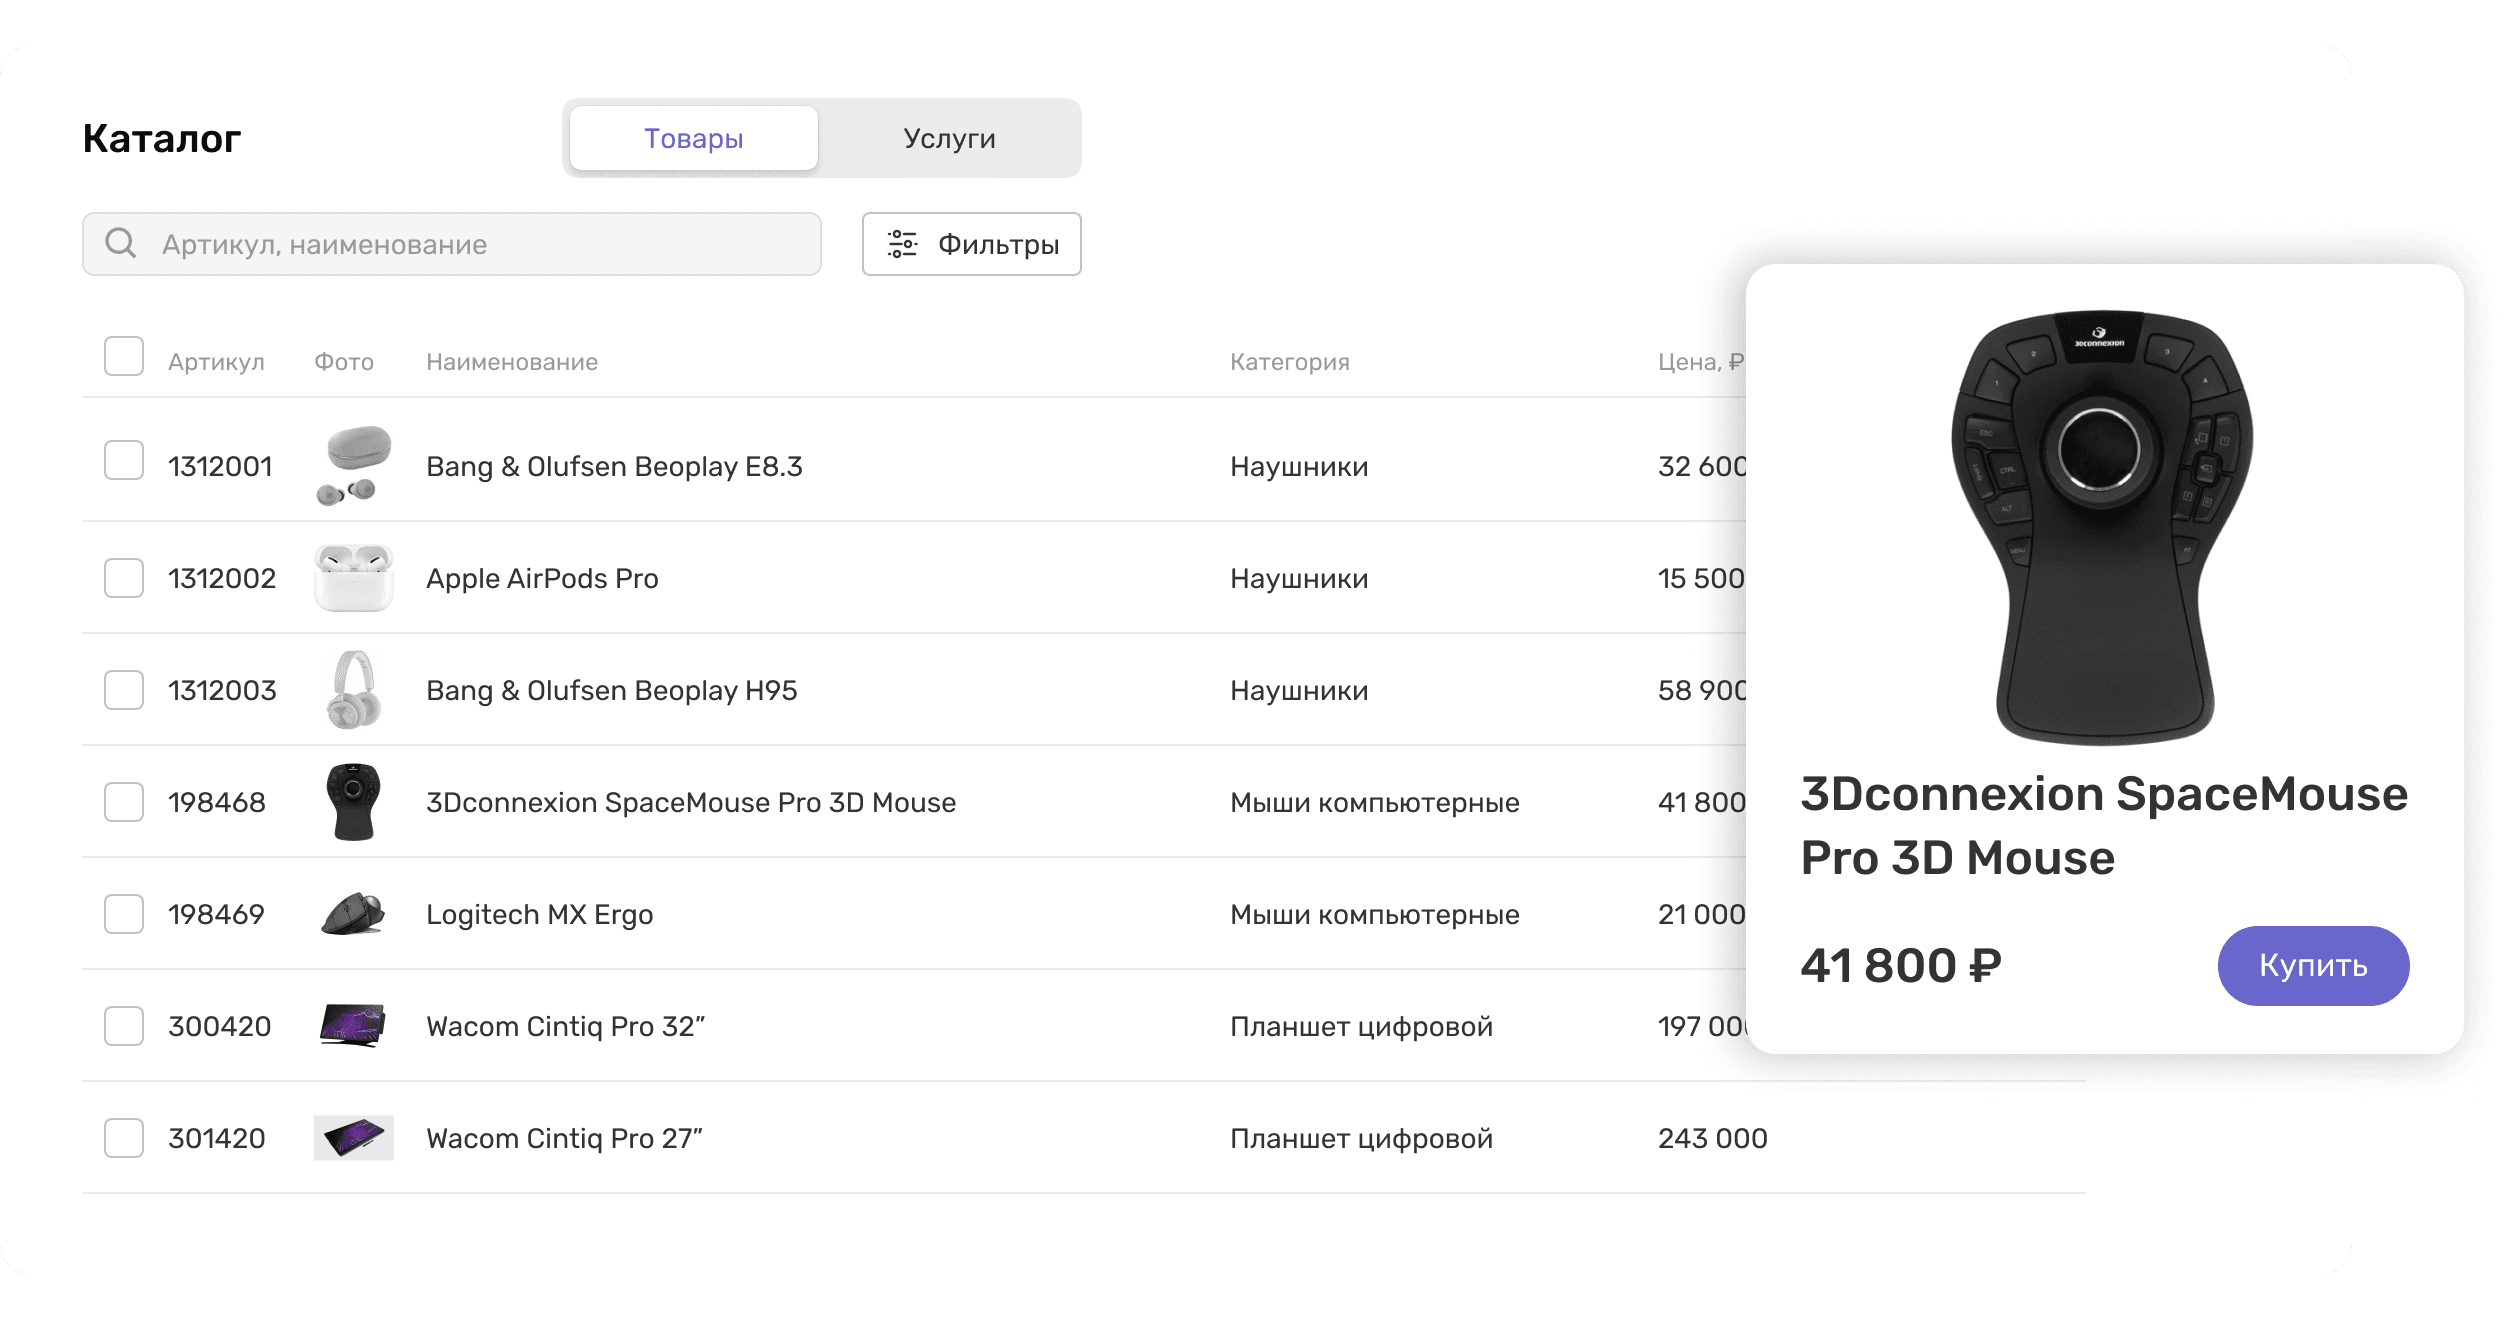Click Планшет цифровой in Cintiq Pro 27 row
This screenshot has width=2506, height=1320.
(1361, 1138)
